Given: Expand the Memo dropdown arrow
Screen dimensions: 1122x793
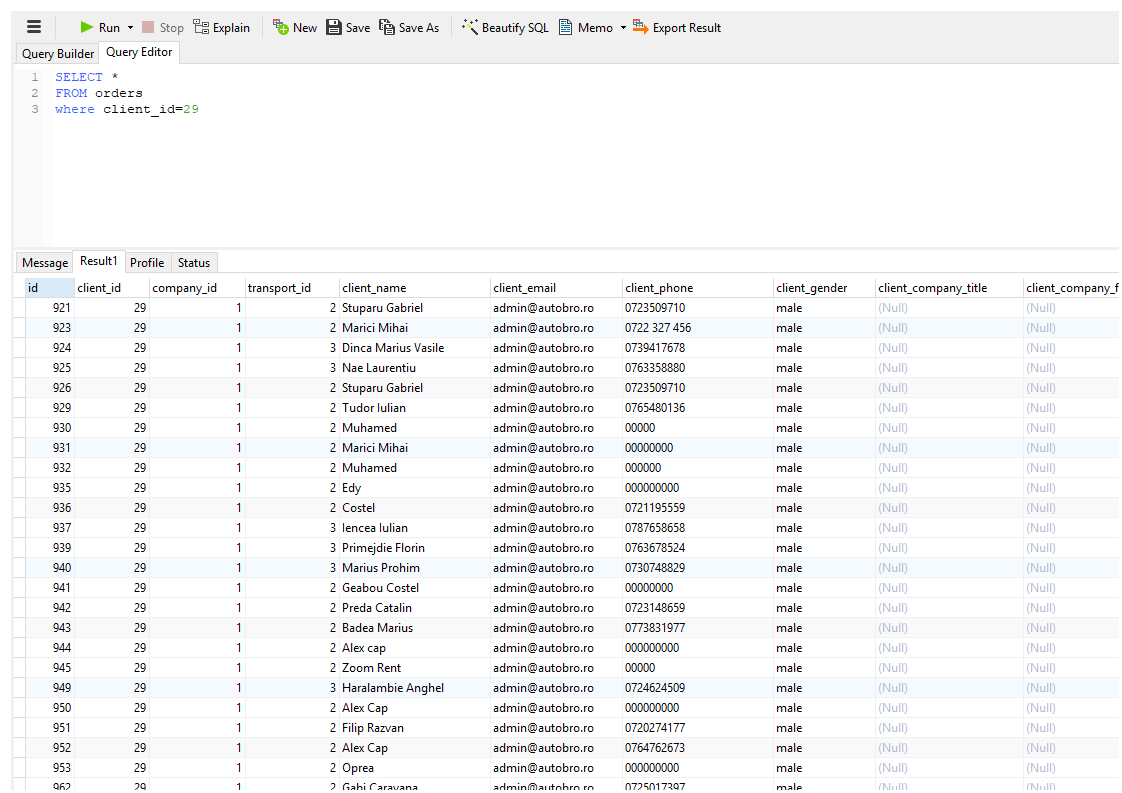Looking at the screenshot, I should coord(623,27).
